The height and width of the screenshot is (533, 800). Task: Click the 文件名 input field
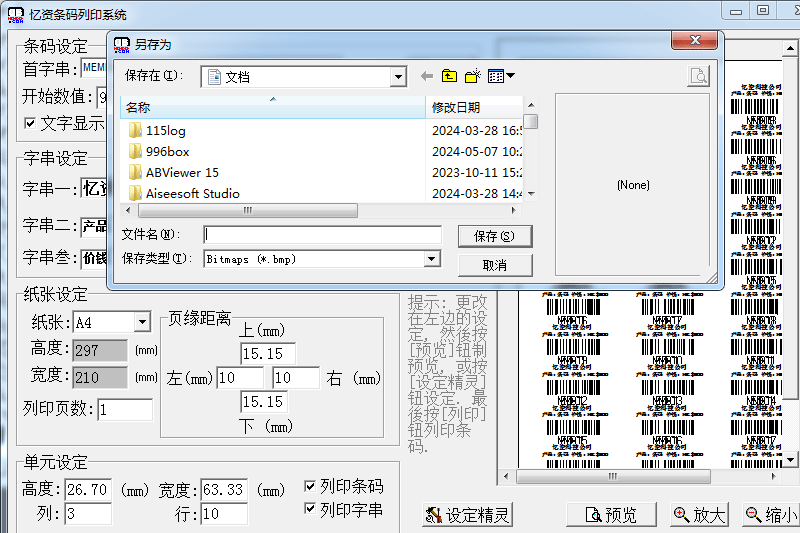[x=322, y=235]
